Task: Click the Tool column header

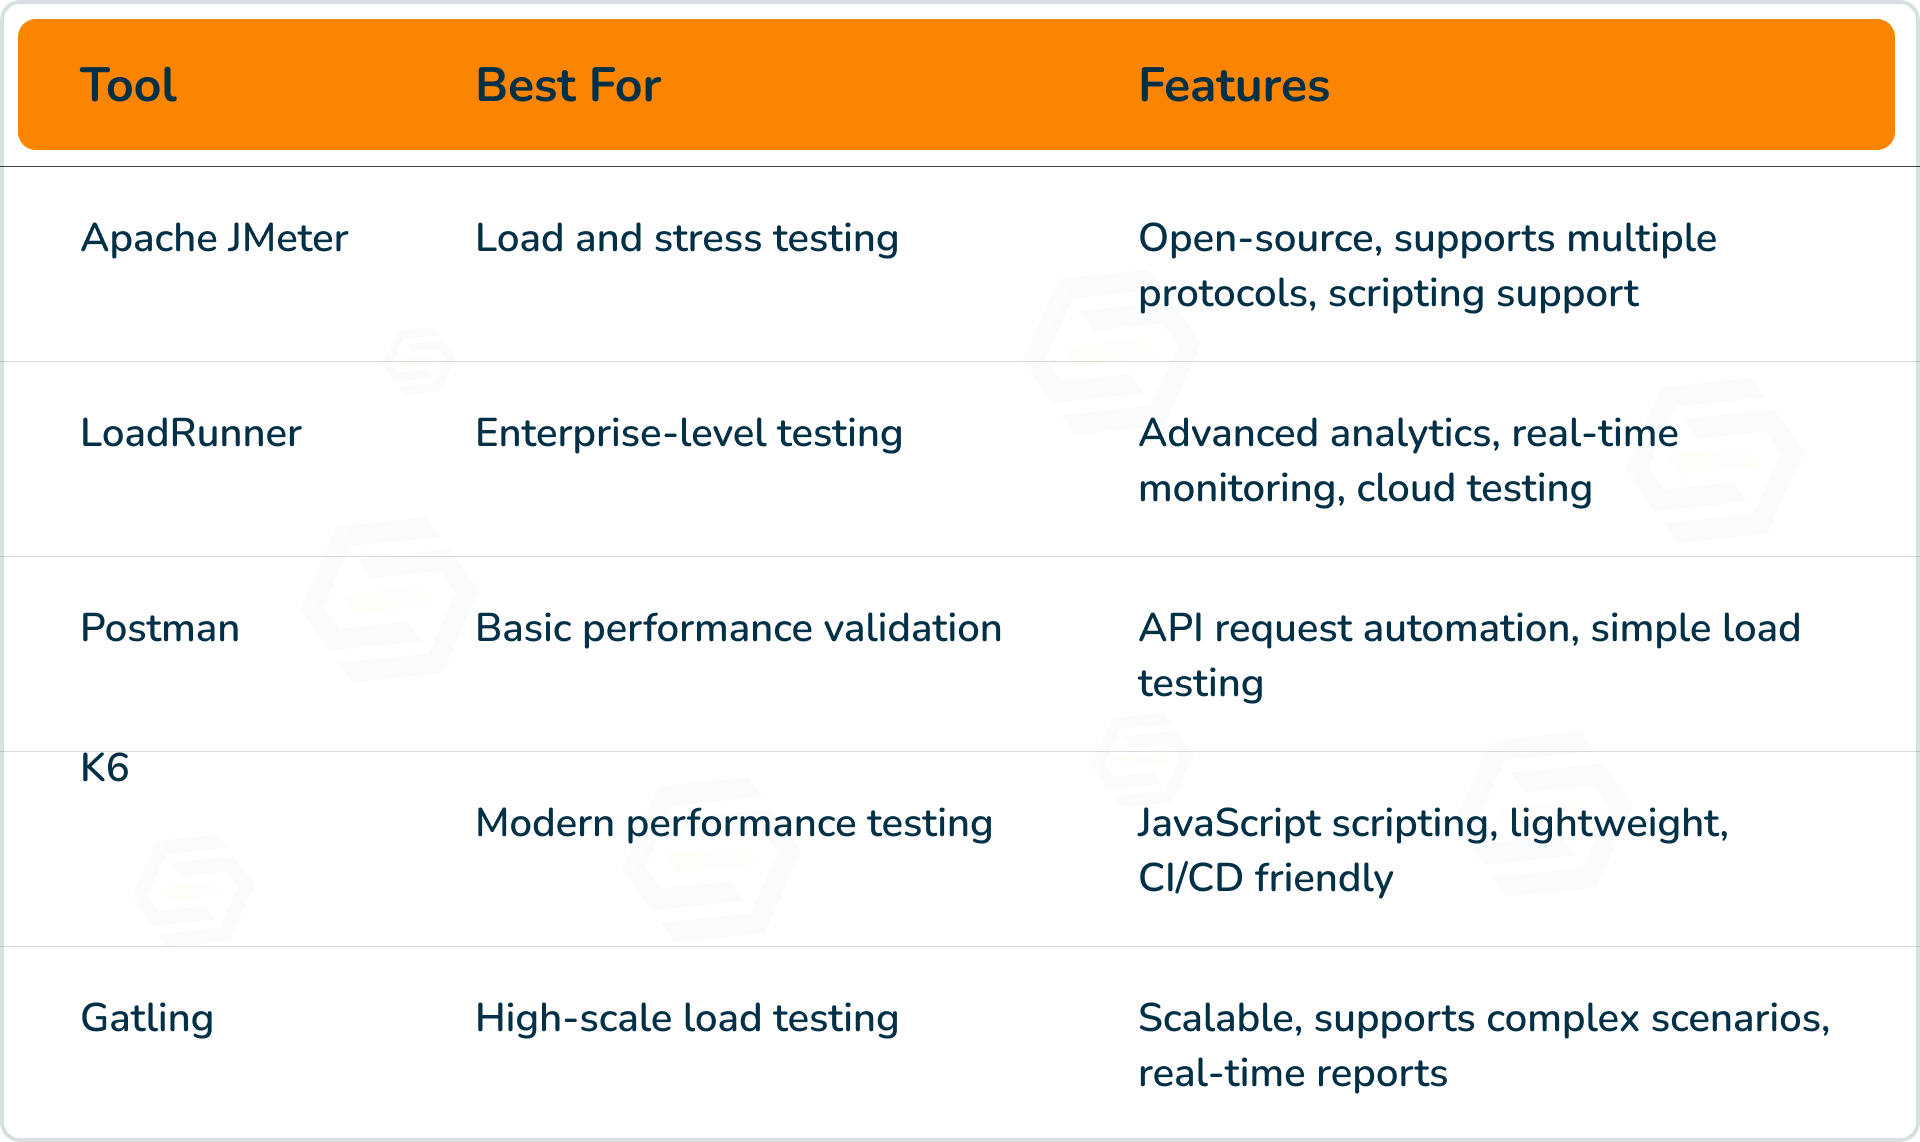Action: (x=128, y=85)
